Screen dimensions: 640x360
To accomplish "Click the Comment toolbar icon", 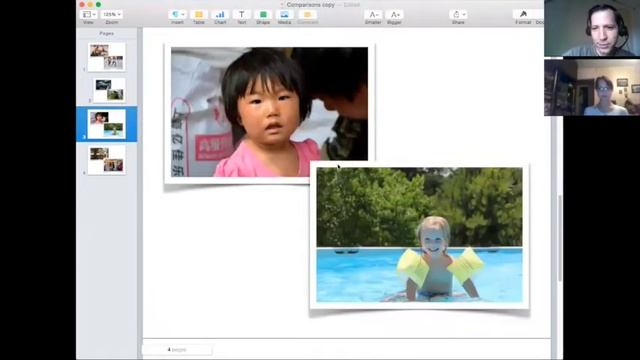I will point(307,15).
